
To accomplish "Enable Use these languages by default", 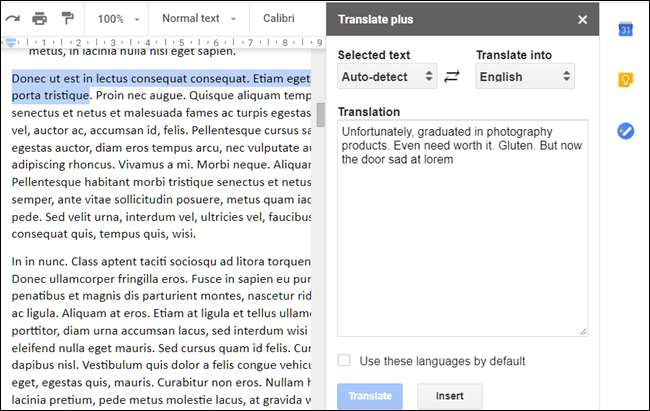I will click(x=344, y=361).
